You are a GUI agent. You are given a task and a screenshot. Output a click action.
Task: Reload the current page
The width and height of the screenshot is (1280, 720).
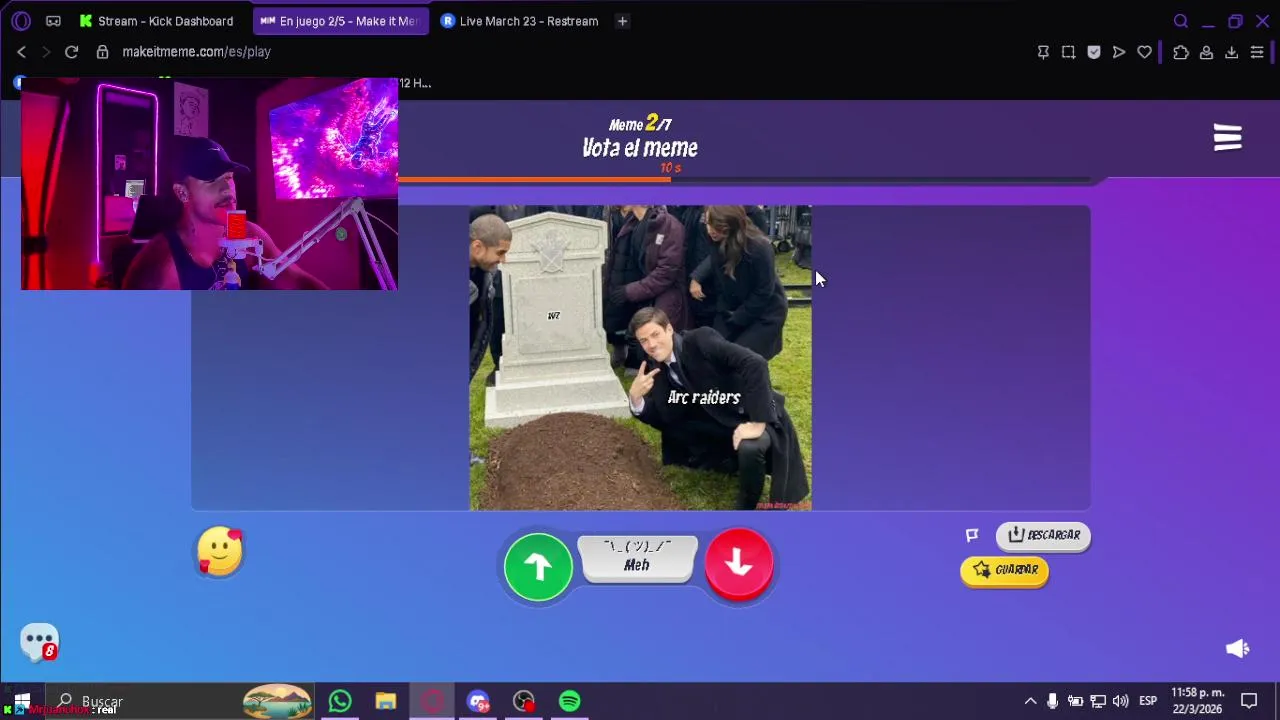pyautogui.click(x=71, y=52)
